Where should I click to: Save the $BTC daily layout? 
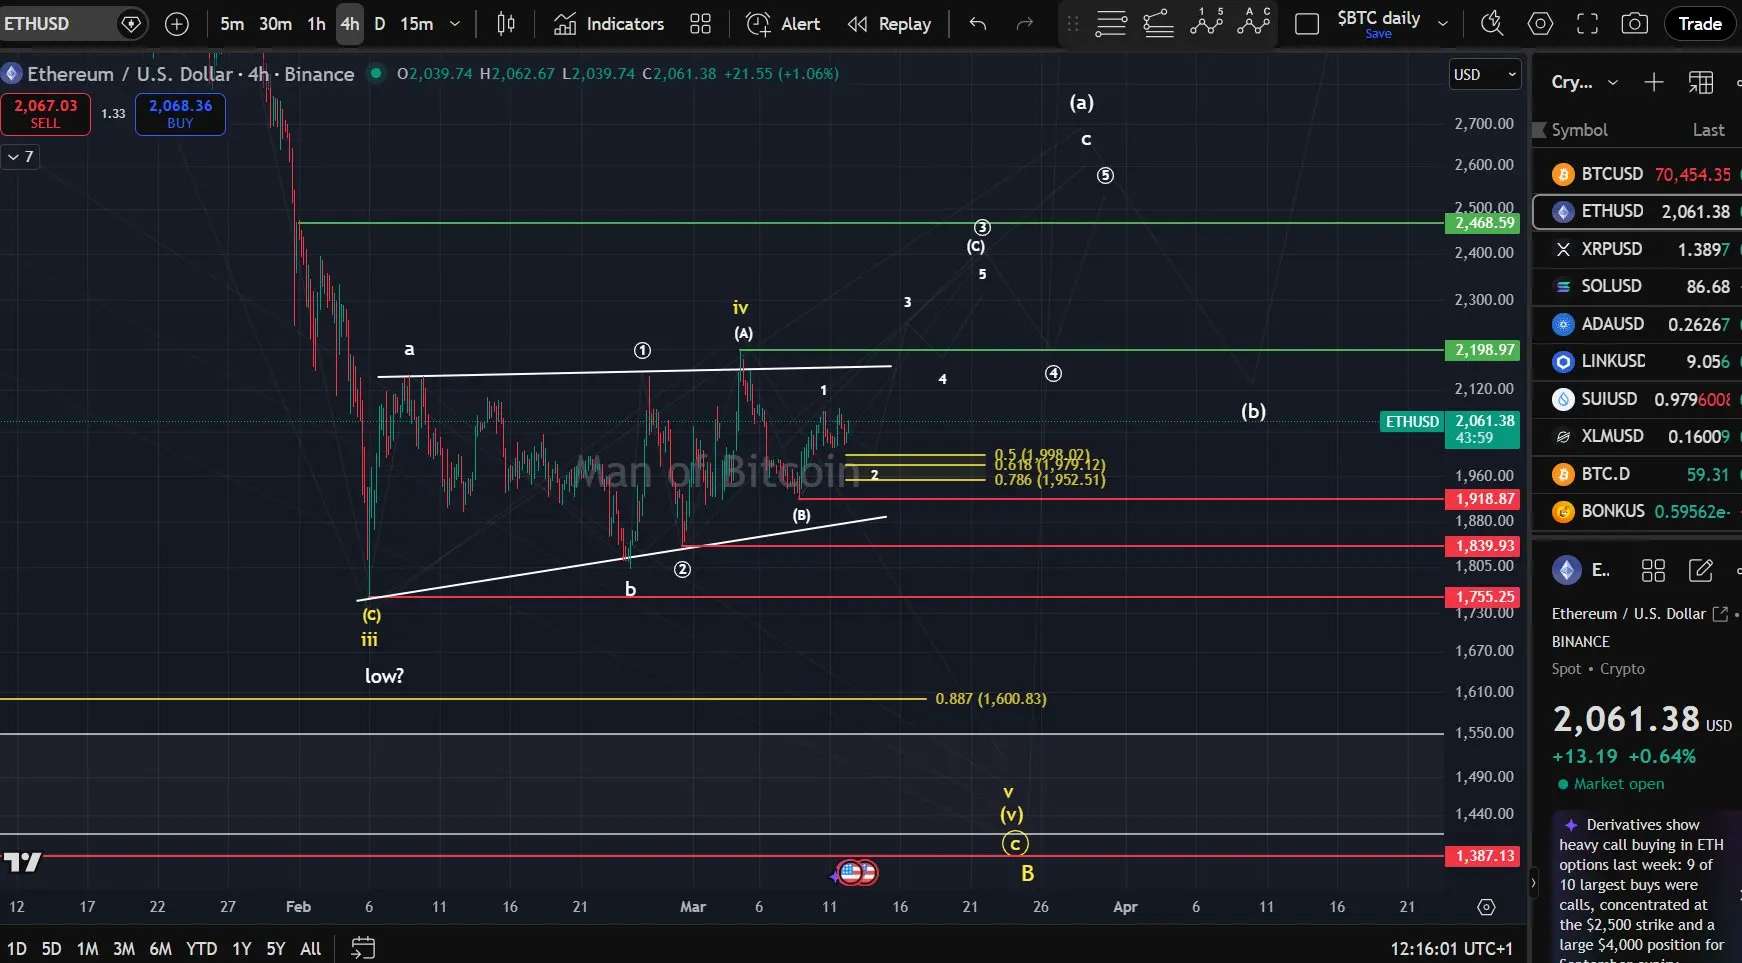pos(1378,34)
